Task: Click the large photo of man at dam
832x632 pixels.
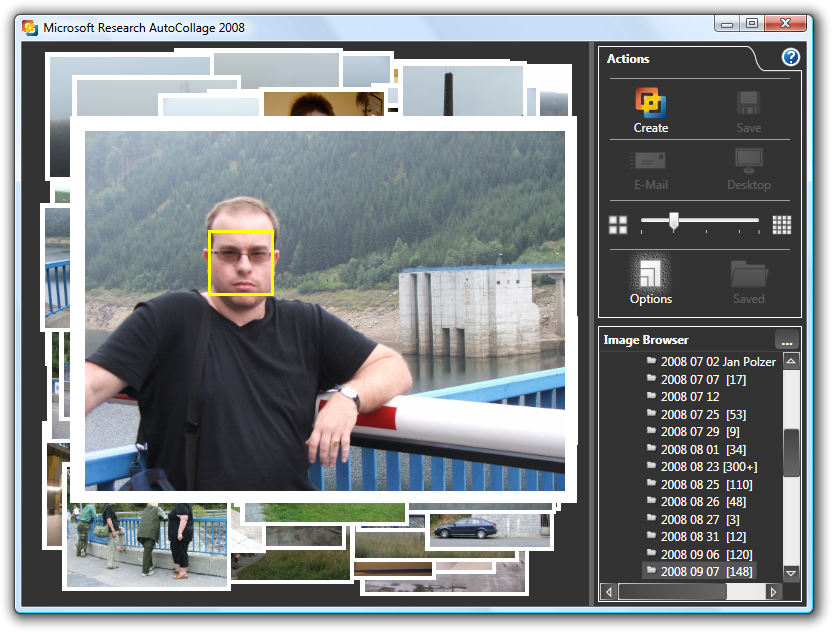Action: click(x=325, y=310)
